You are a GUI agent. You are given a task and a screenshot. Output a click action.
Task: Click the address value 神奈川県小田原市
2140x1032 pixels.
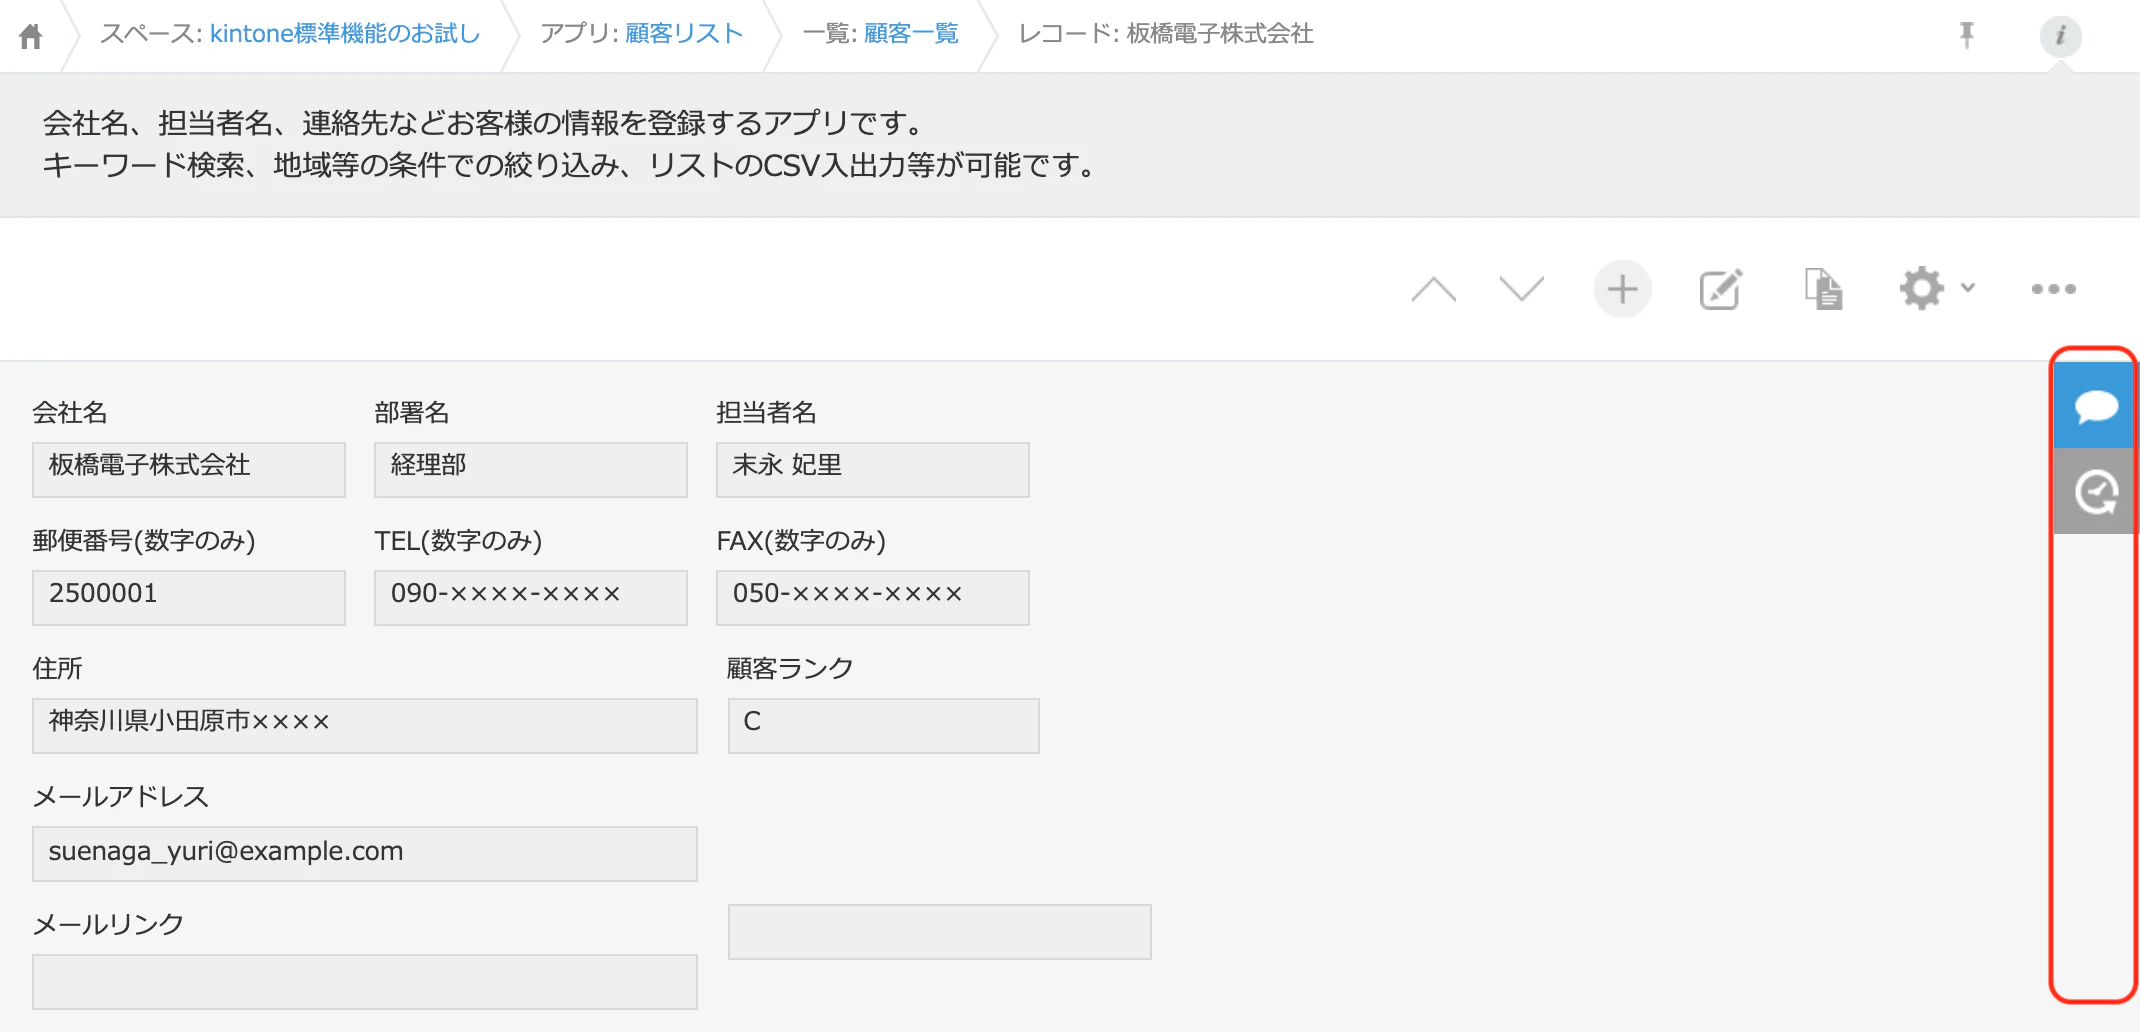pyautogui.click(x=365, y=725)
